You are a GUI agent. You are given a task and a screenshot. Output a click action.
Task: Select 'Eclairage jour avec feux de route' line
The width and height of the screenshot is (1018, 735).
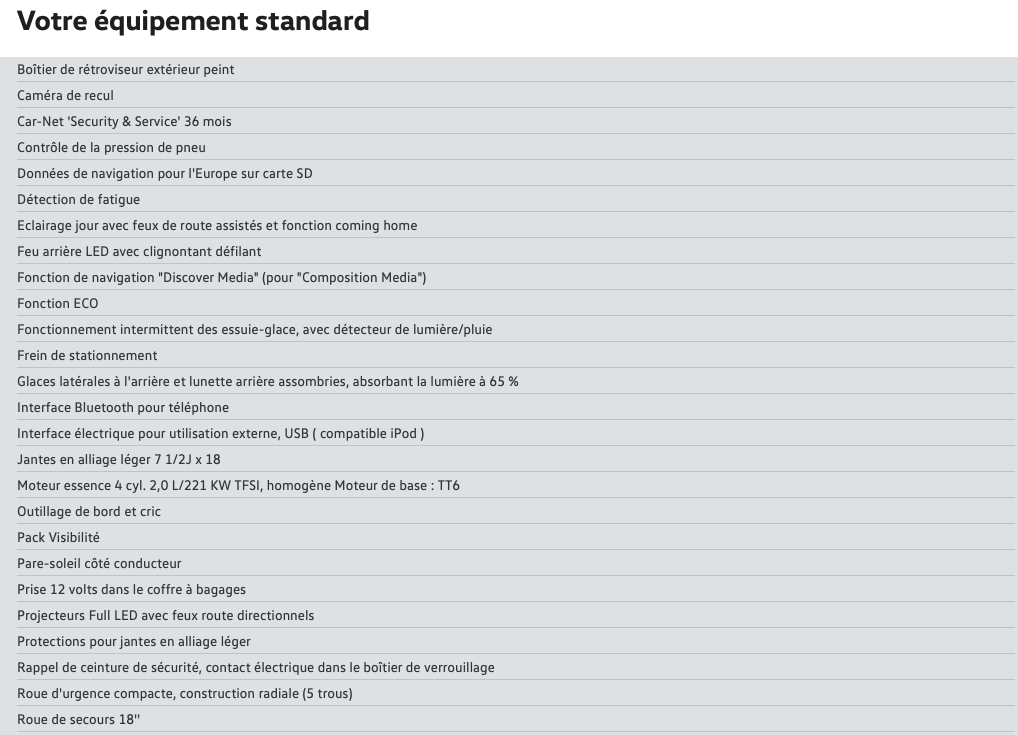pos(515,225)
